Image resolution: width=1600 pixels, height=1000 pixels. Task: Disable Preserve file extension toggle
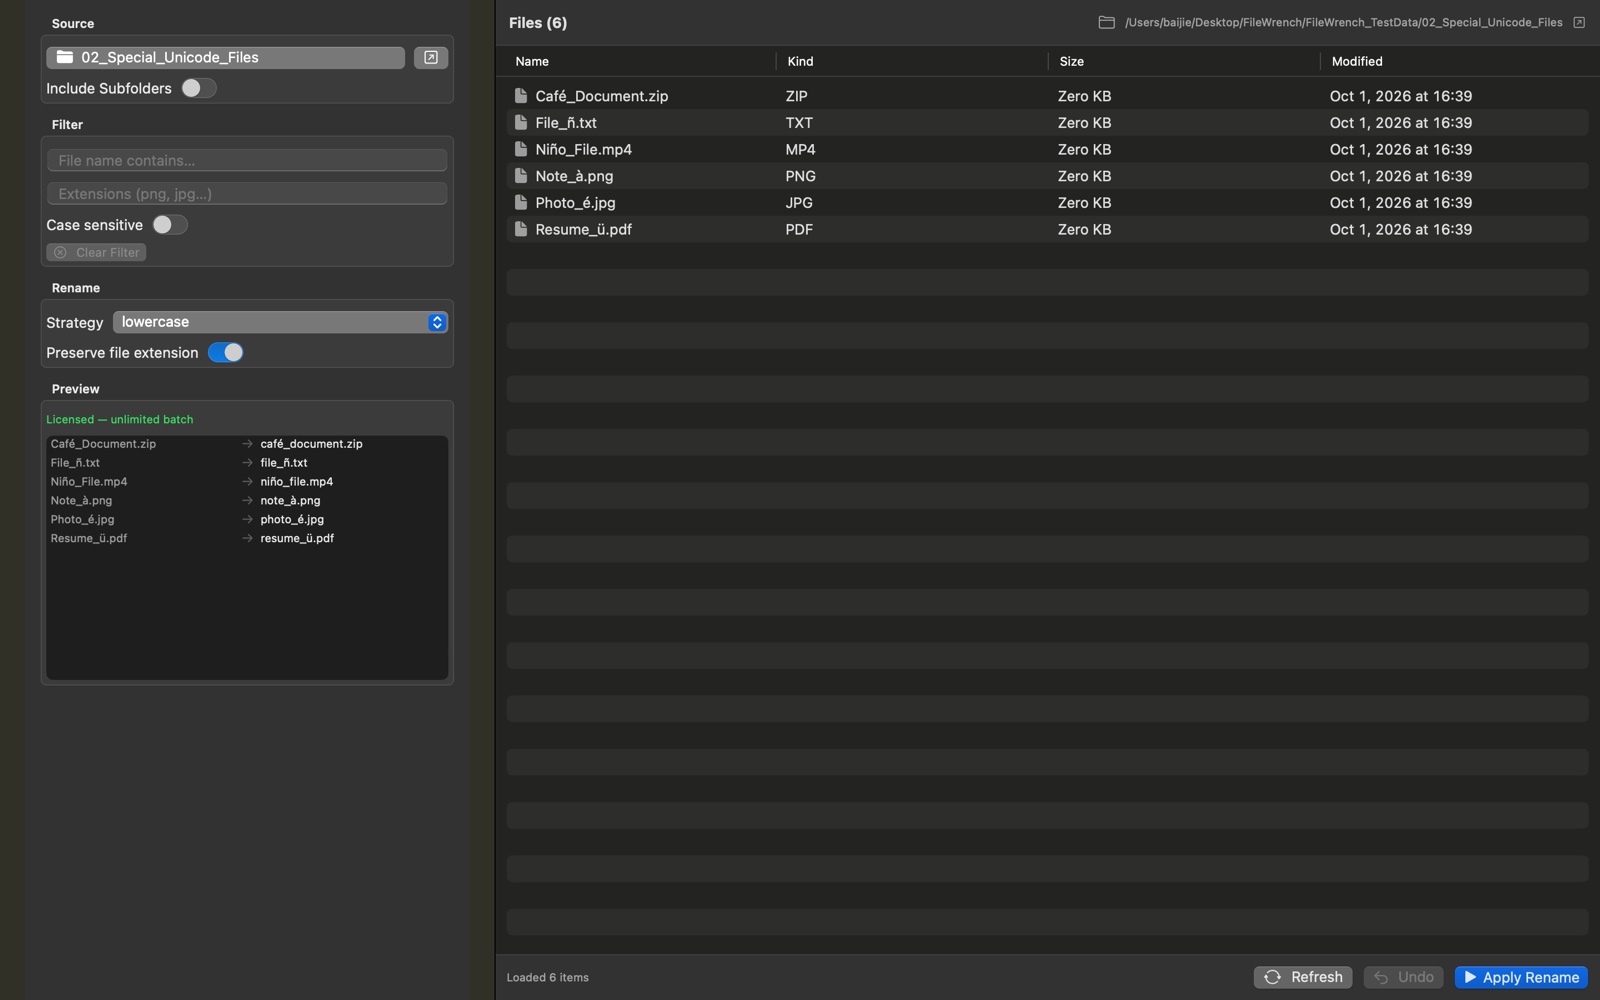point(226,352)
